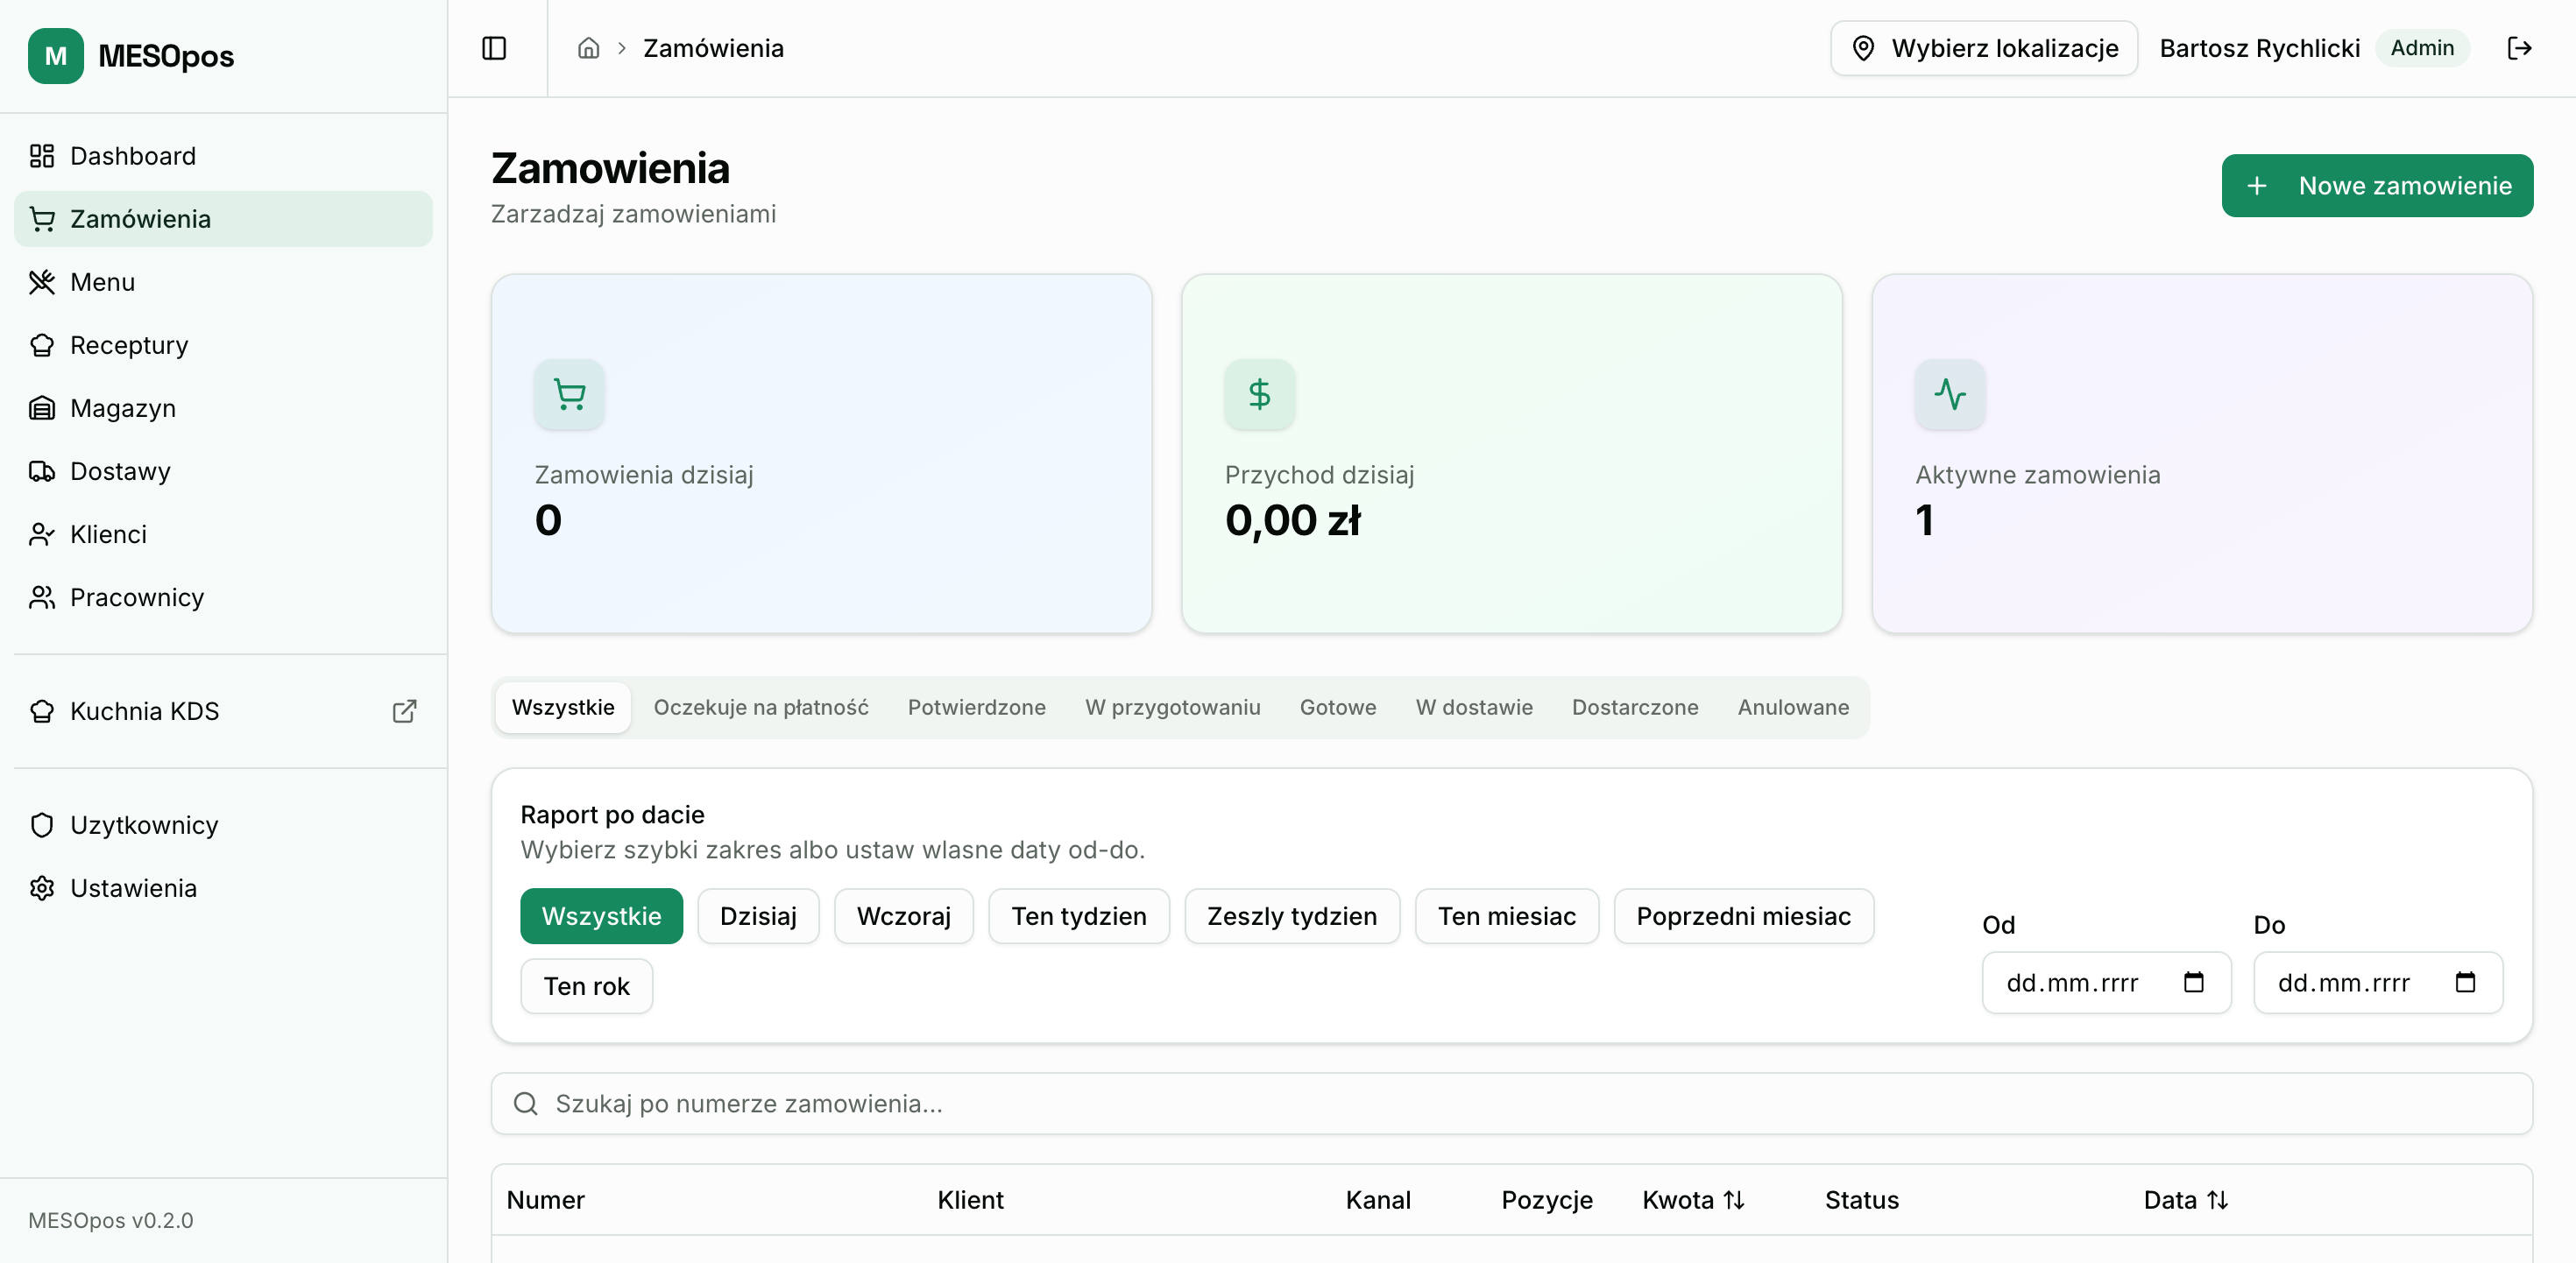
Task: Toggle the sidebar panel icon
Action: click(494, 48)
